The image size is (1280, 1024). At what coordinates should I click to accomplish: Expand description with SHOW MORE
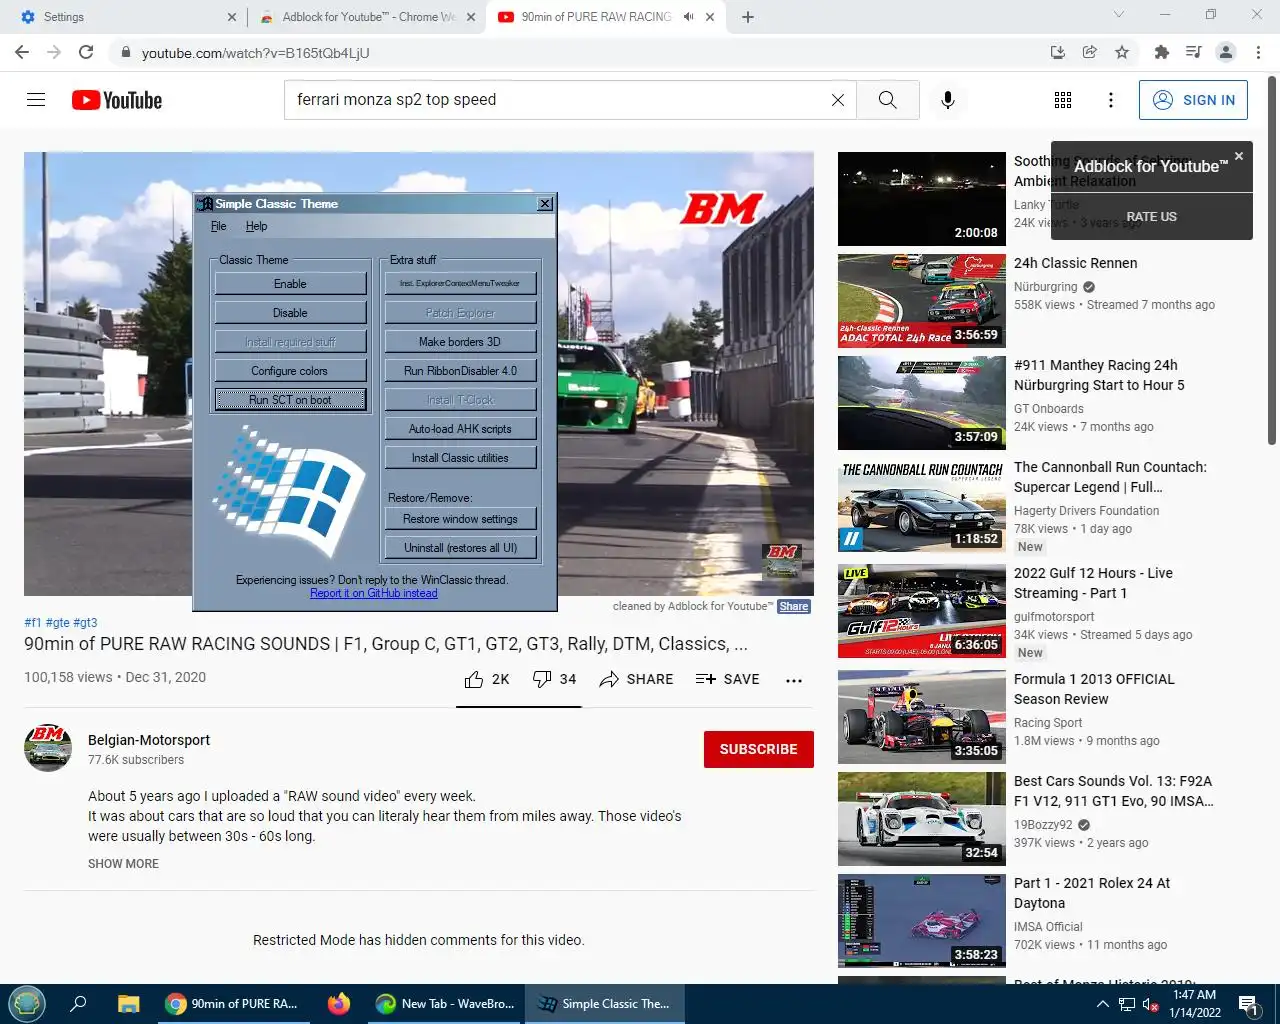tap(123, 864)
